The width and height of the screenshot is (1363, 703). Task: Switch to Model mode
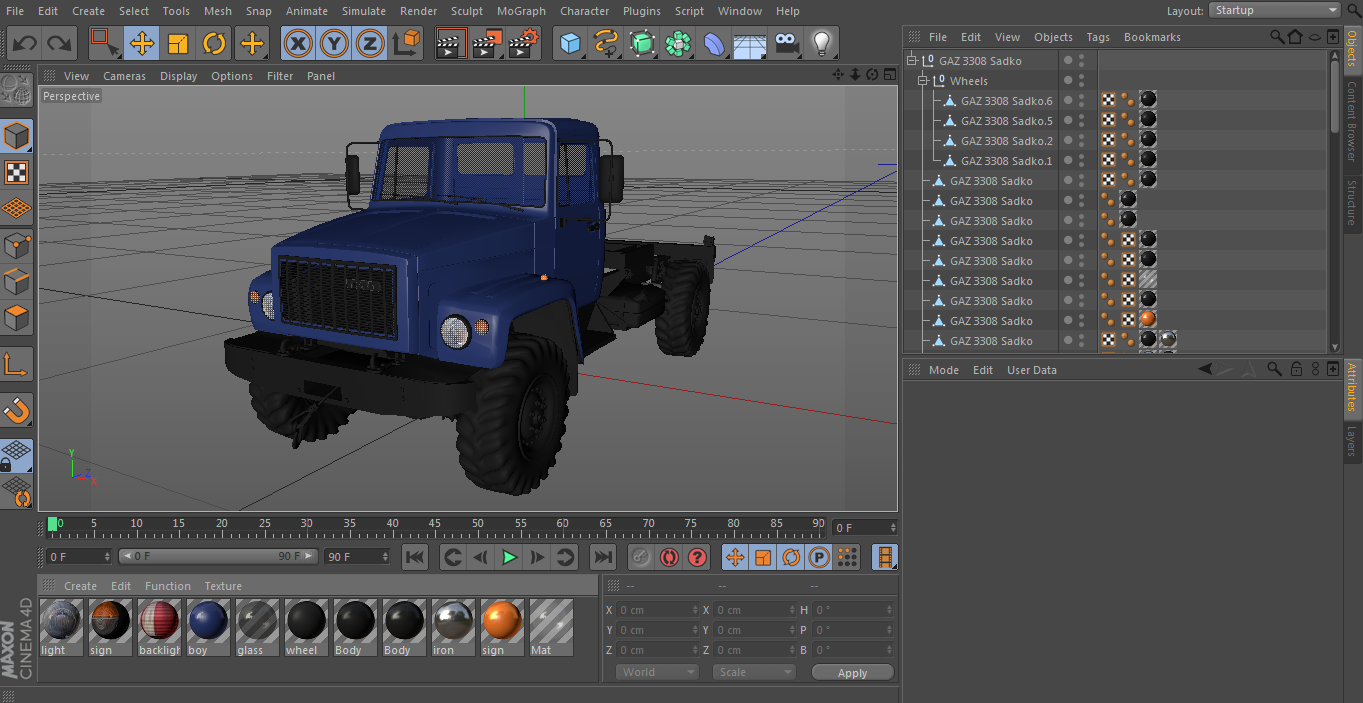click(17, 135)
